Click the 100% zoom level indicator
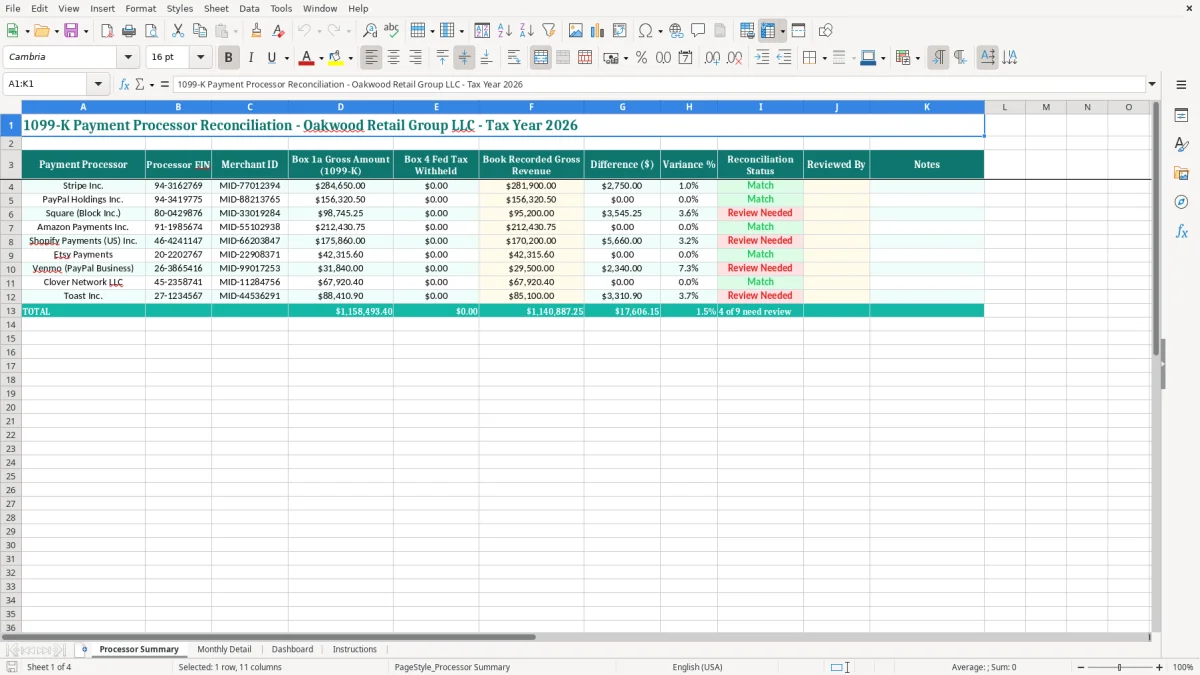The width and height of the screenshot is (1200, 675). pyautogui.click(x=1183, y=667)
